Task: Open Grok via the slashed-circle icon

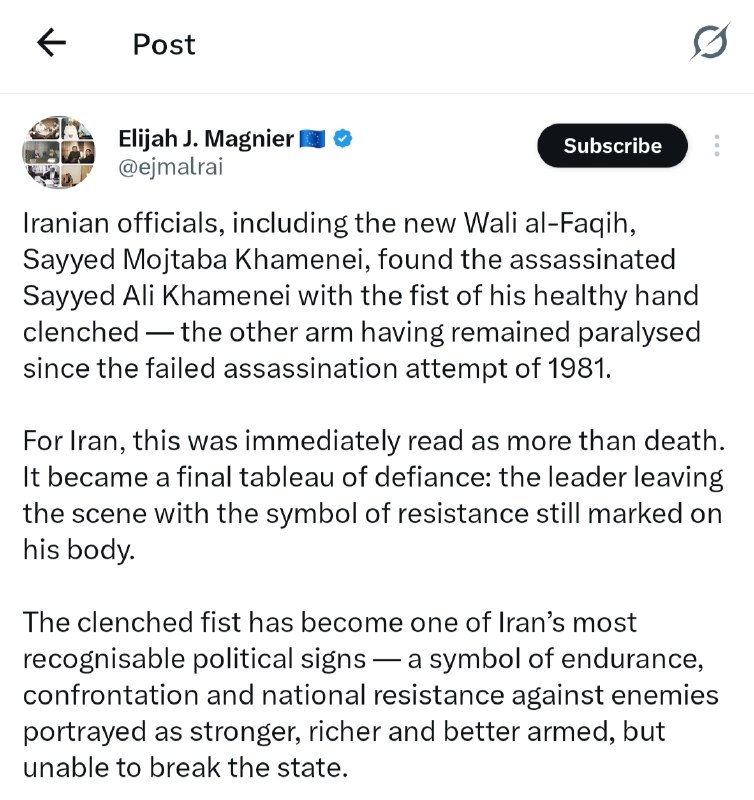Action: [710, 42]
